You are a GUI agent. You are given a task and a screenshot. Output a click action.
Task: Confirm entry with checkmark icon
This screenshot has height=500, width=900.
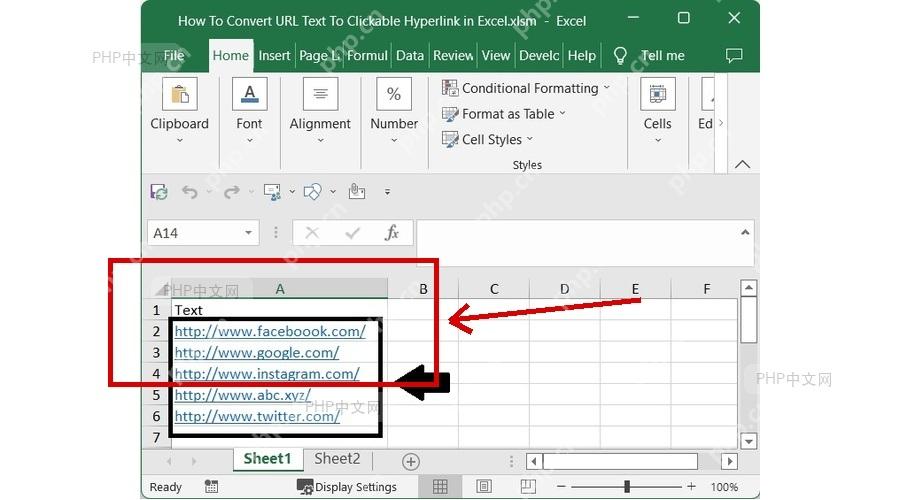coord(352,232)
